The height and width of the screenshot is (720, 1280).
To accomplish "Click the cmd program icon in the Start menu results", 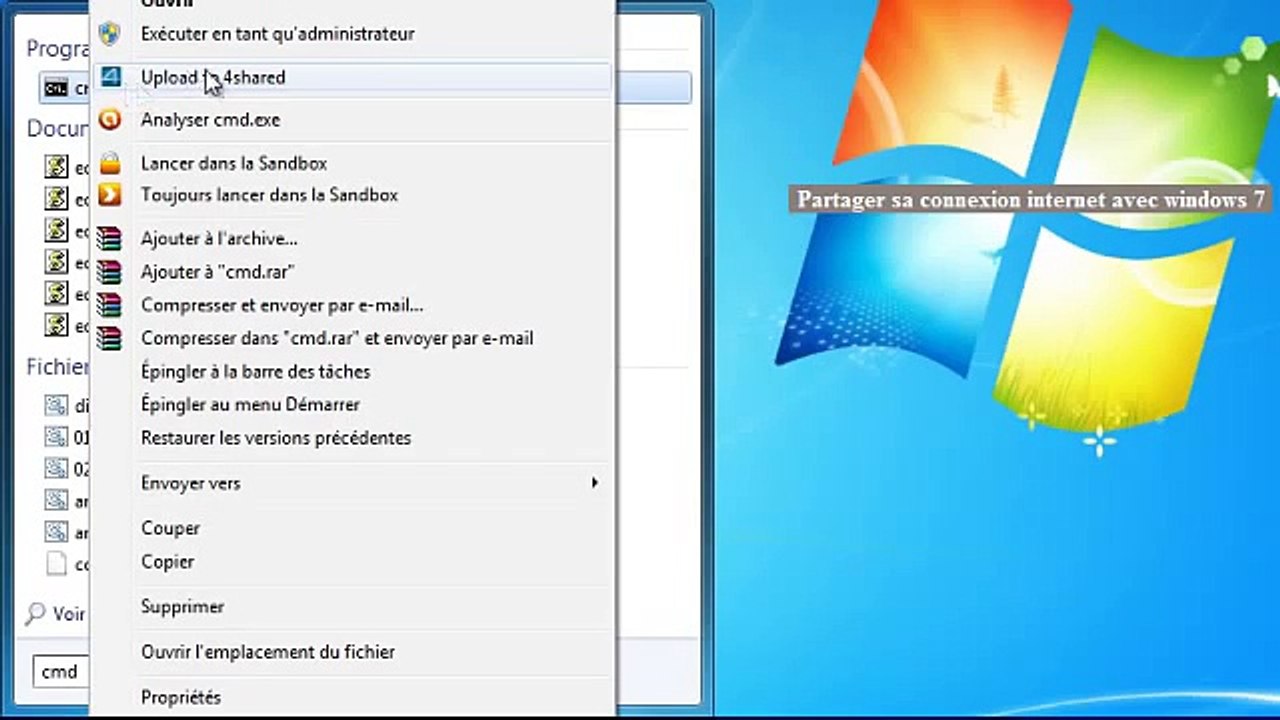I will click(56, 88).
